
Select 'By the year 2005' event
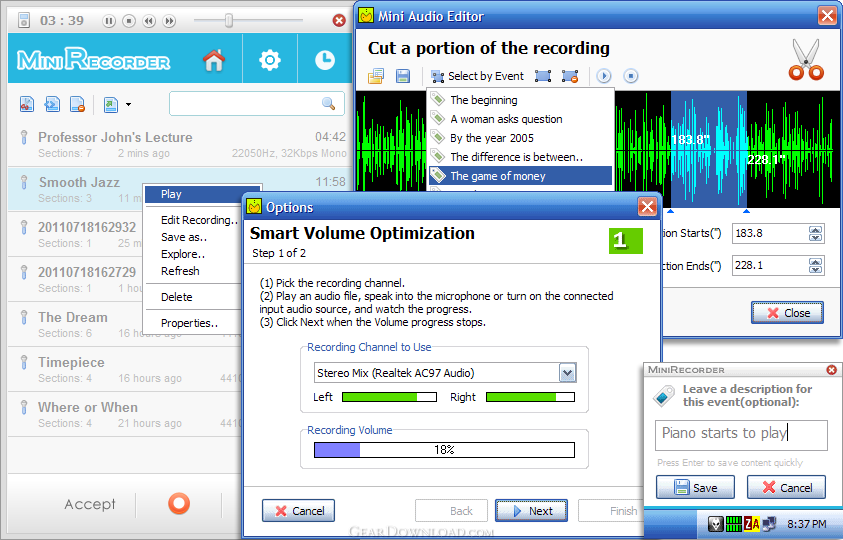tap(520, 138)
